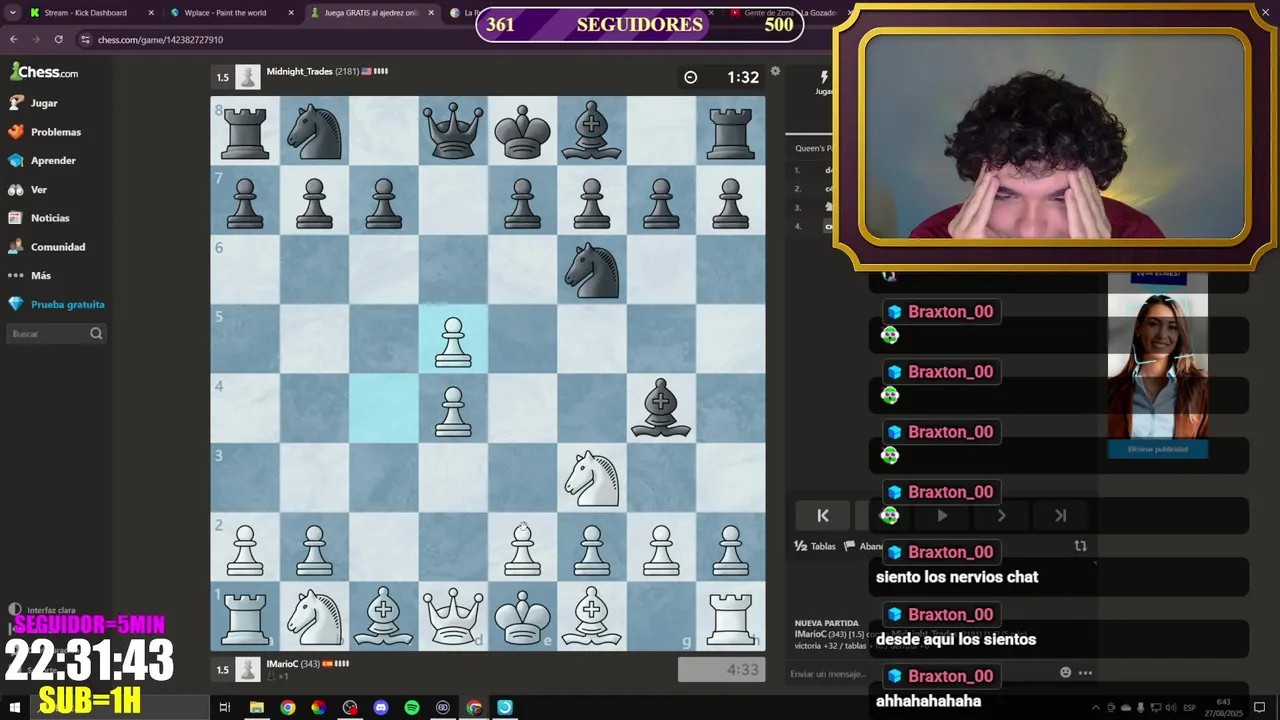Switch to the Wplace - Paint the world tab
The image size is (1280, 720).
231,13
